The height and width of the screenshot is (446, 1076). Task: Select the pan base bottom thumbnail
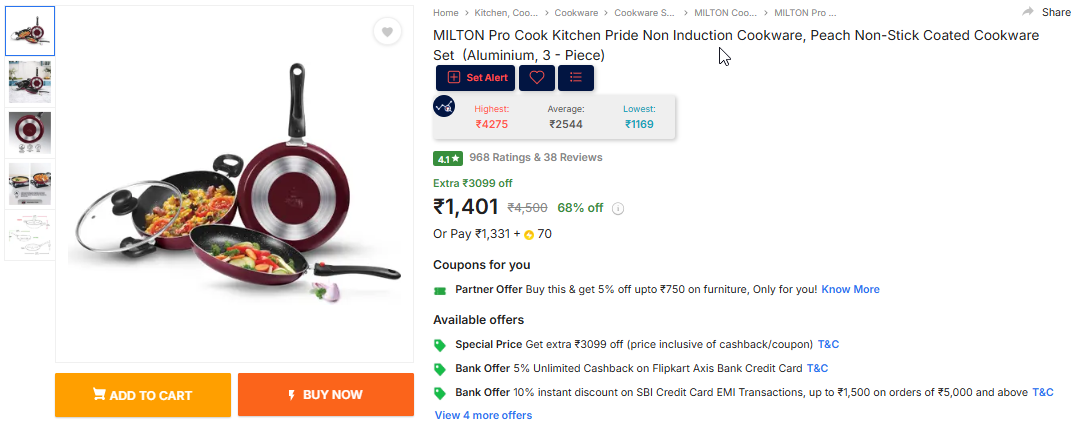point(30,132)
